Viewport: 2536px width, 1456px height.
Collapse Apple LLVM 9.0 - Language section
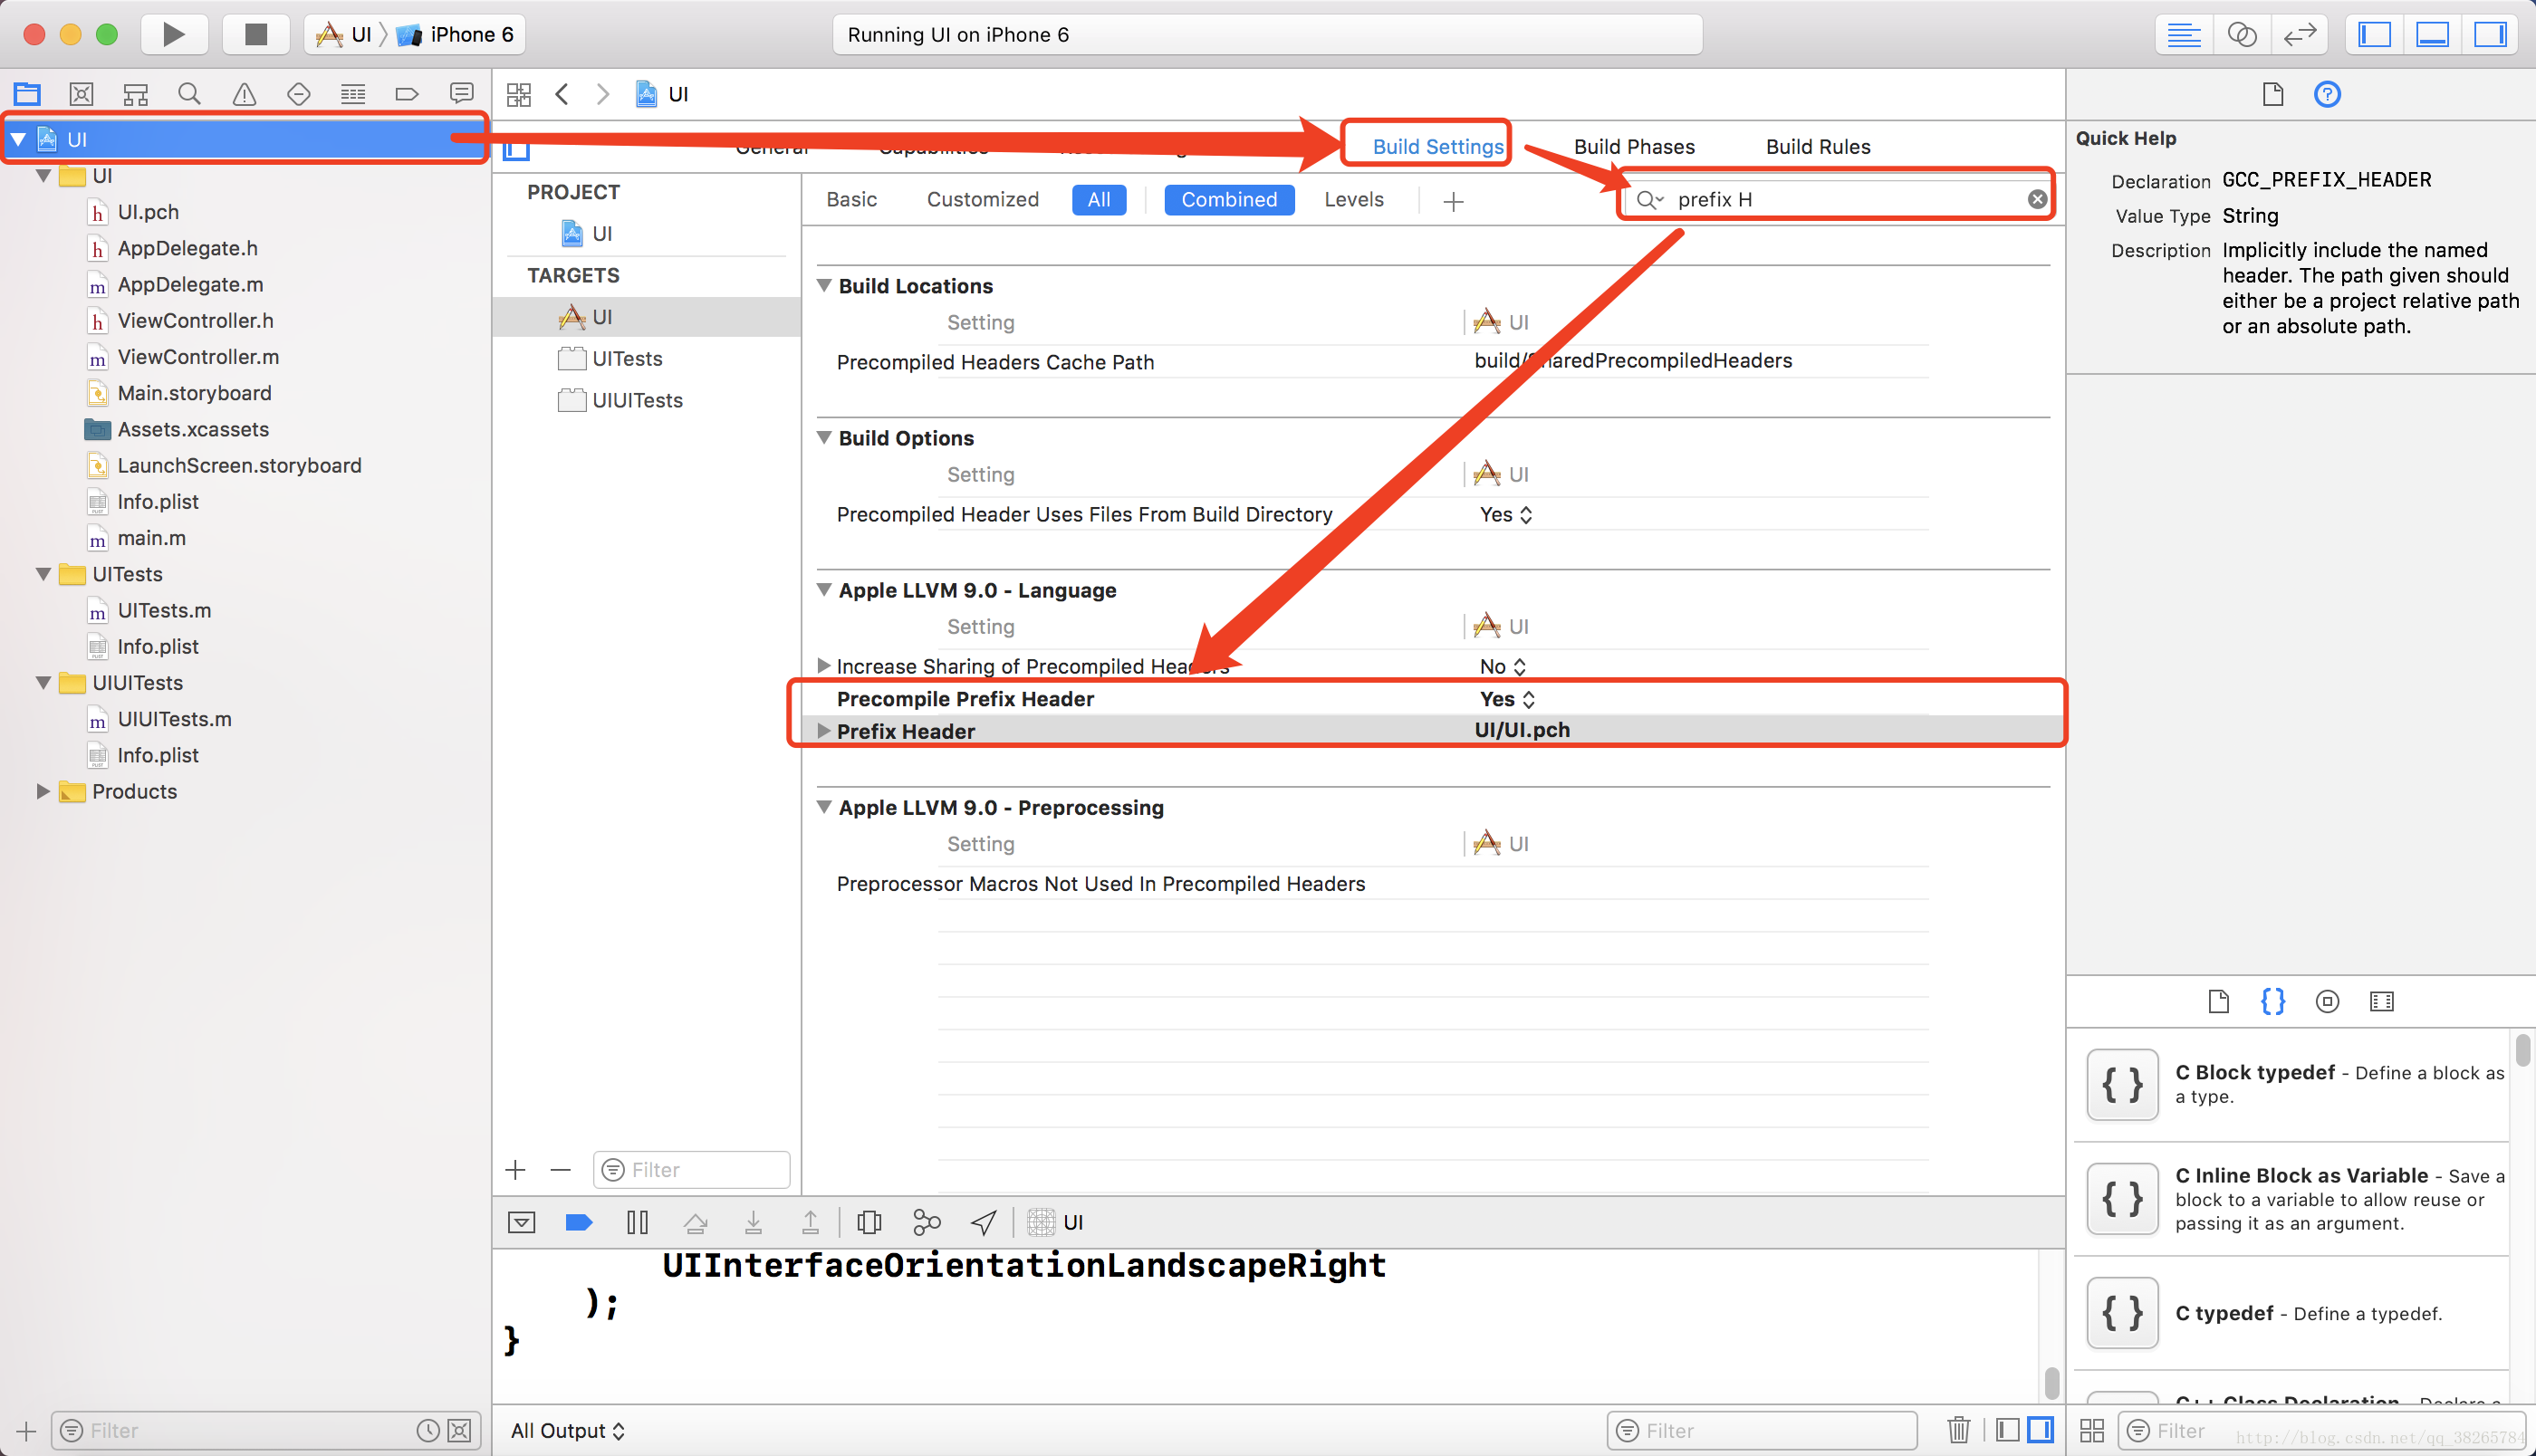pyautogui.click(x=825, y=589)
